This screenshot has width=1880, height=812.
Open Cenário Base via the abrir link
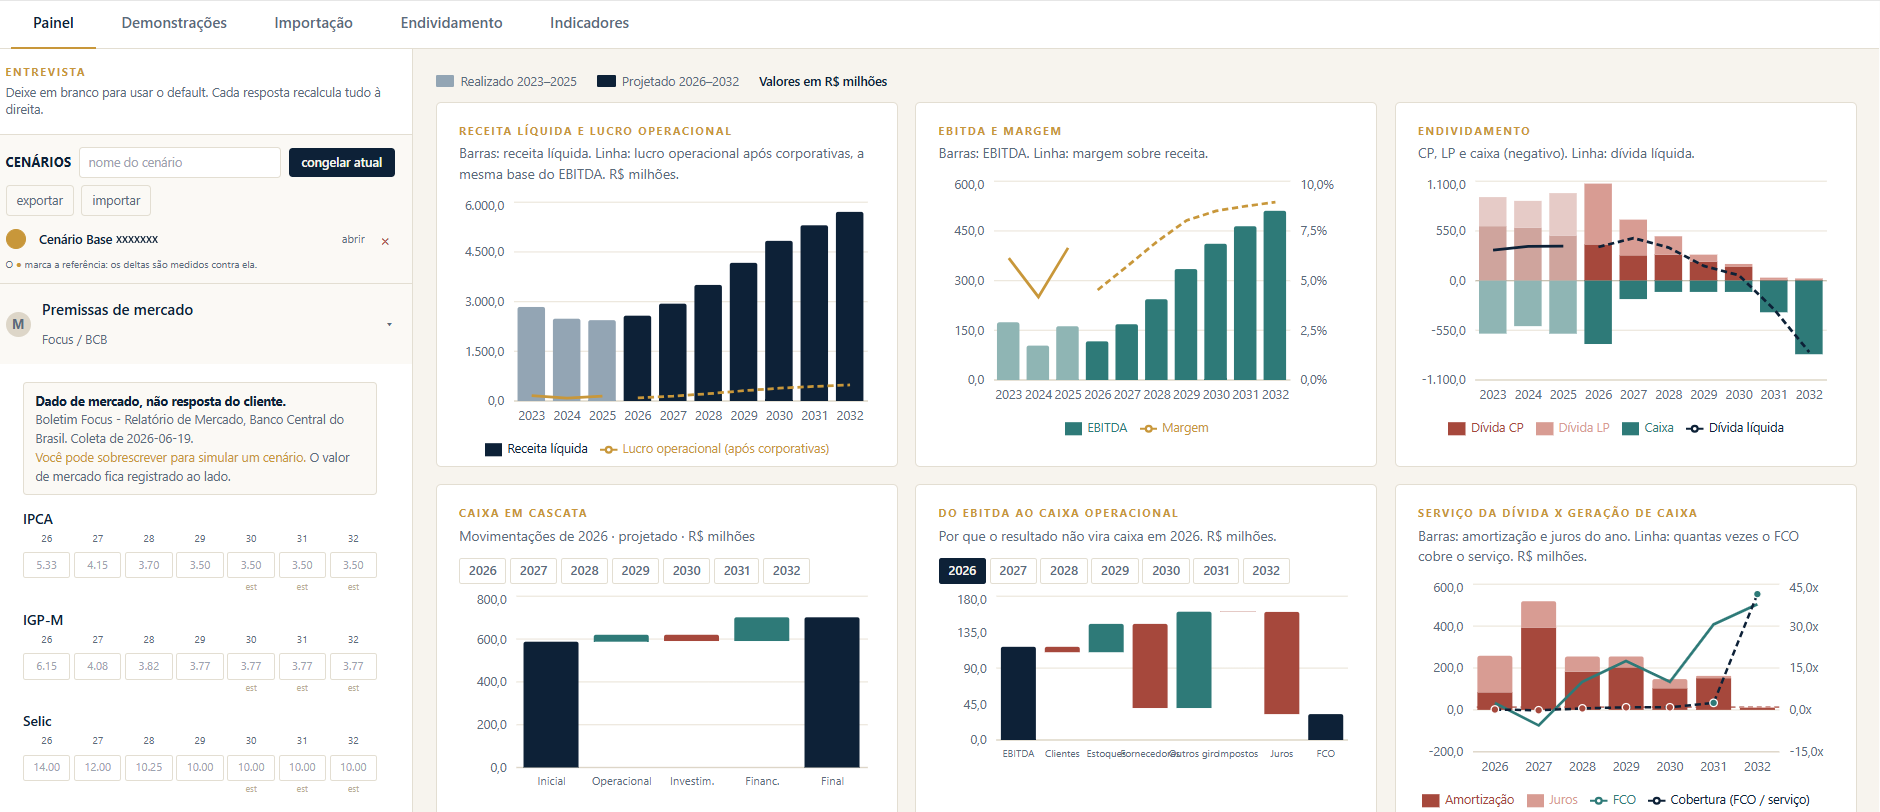[x=353, y=240]
